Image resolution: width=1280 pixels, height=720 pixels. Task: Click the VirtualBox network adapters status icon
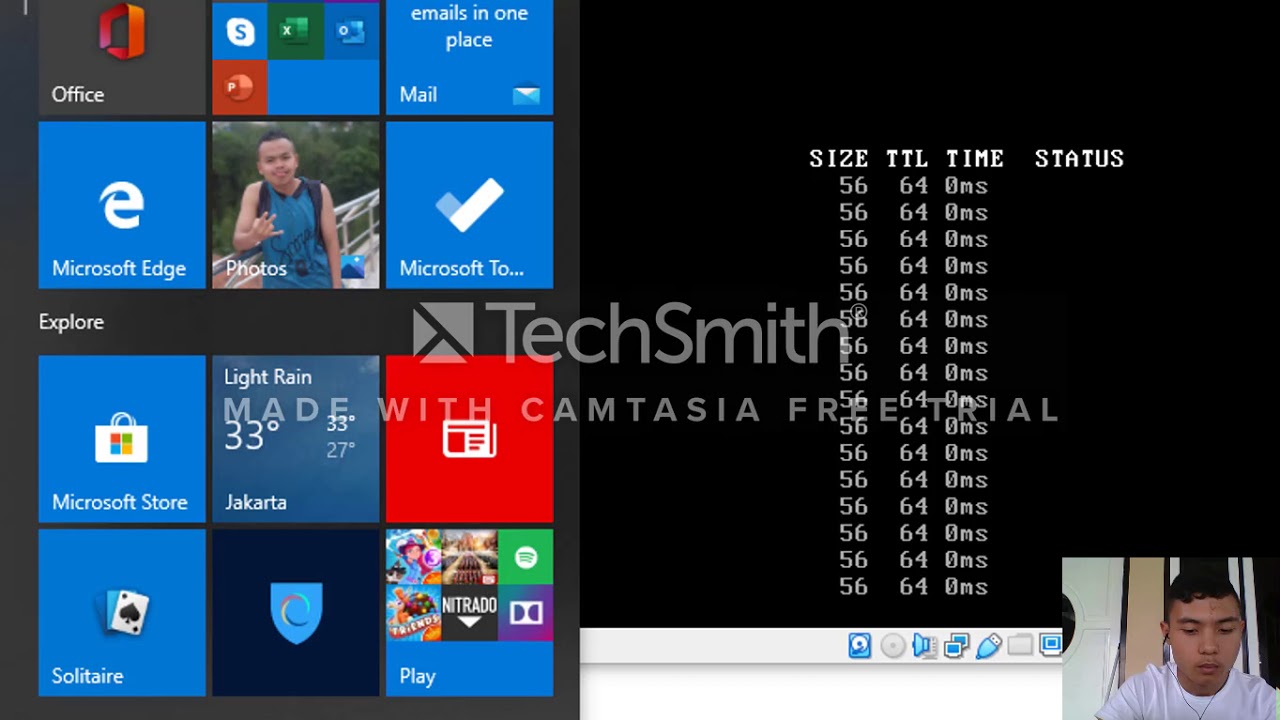click(x=956, y=646)
